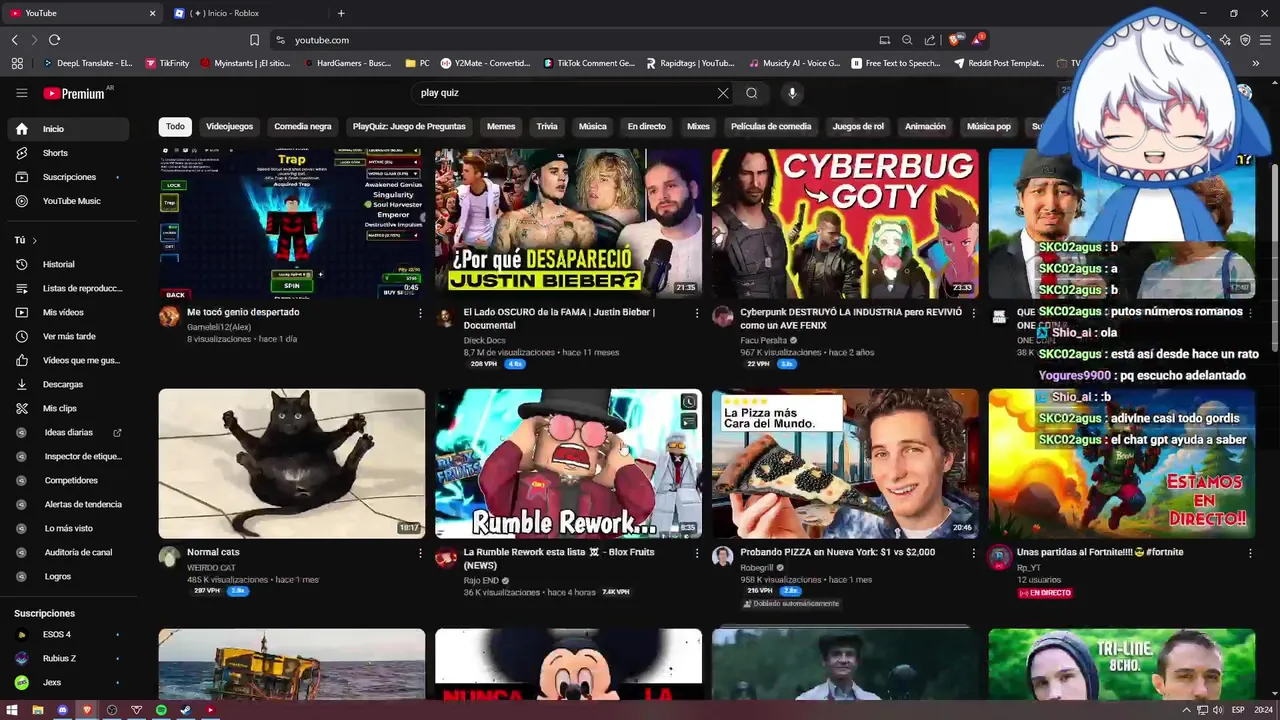The image size is (1280, 720).
Task: Click Robegrill channel avatar
Action: (x=722, y=557)
